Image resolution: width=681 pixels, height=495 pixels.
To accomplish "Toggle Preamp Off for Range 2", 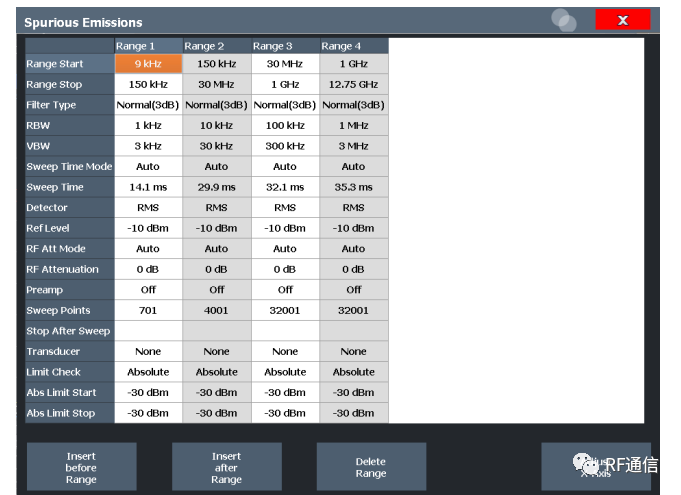I will [x=217, y=290].
